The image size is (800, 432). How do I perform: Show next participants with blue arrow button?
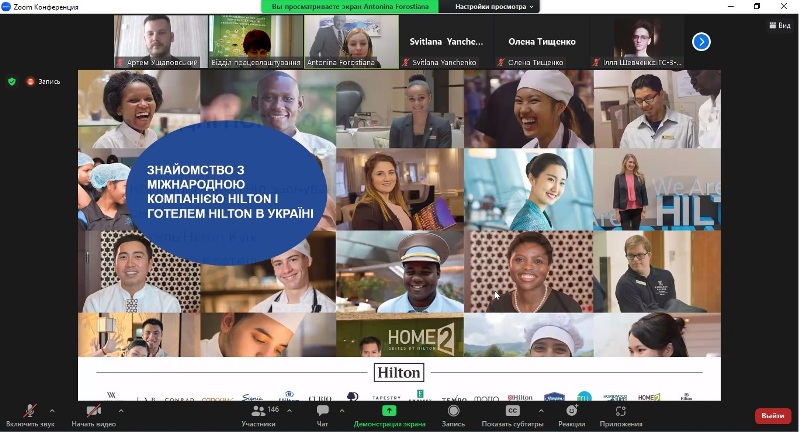(702, 42)
